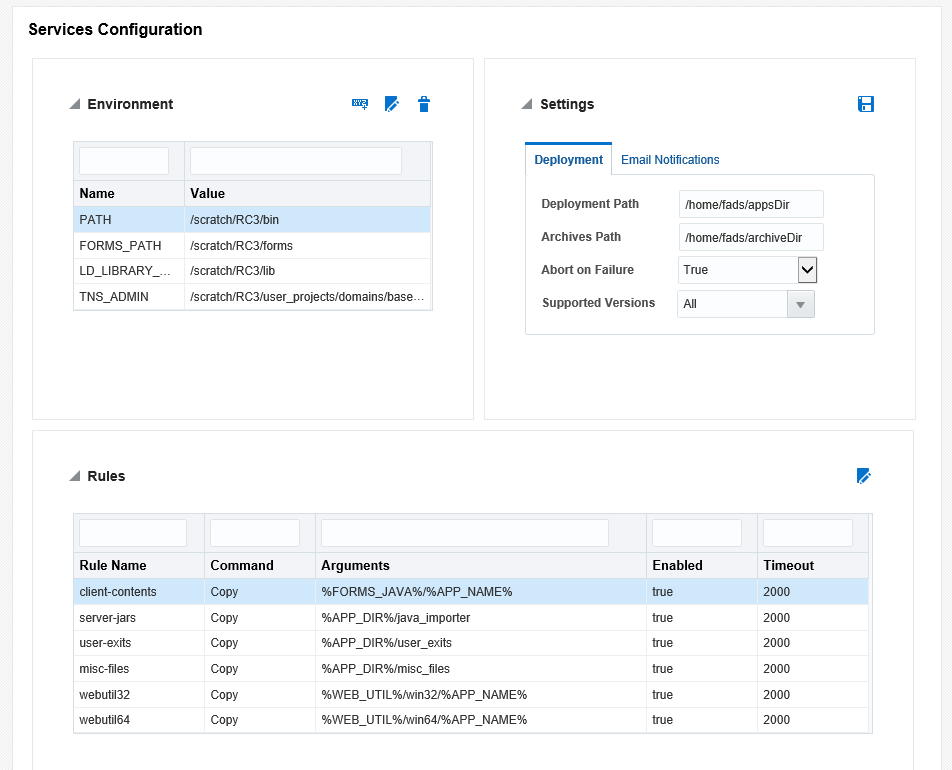Sort by Arguments column header
The width and height of the screenshot is (952, 770).
tap(481, 565)
